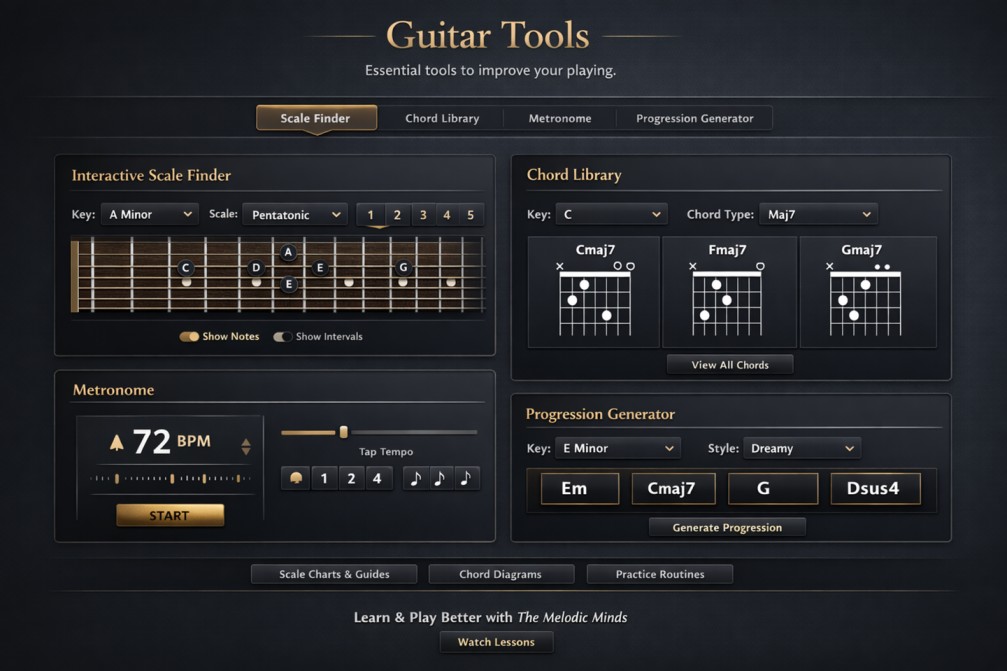Open the E Minor key dropdown
1007x671 pixels.
click(618, 448)
